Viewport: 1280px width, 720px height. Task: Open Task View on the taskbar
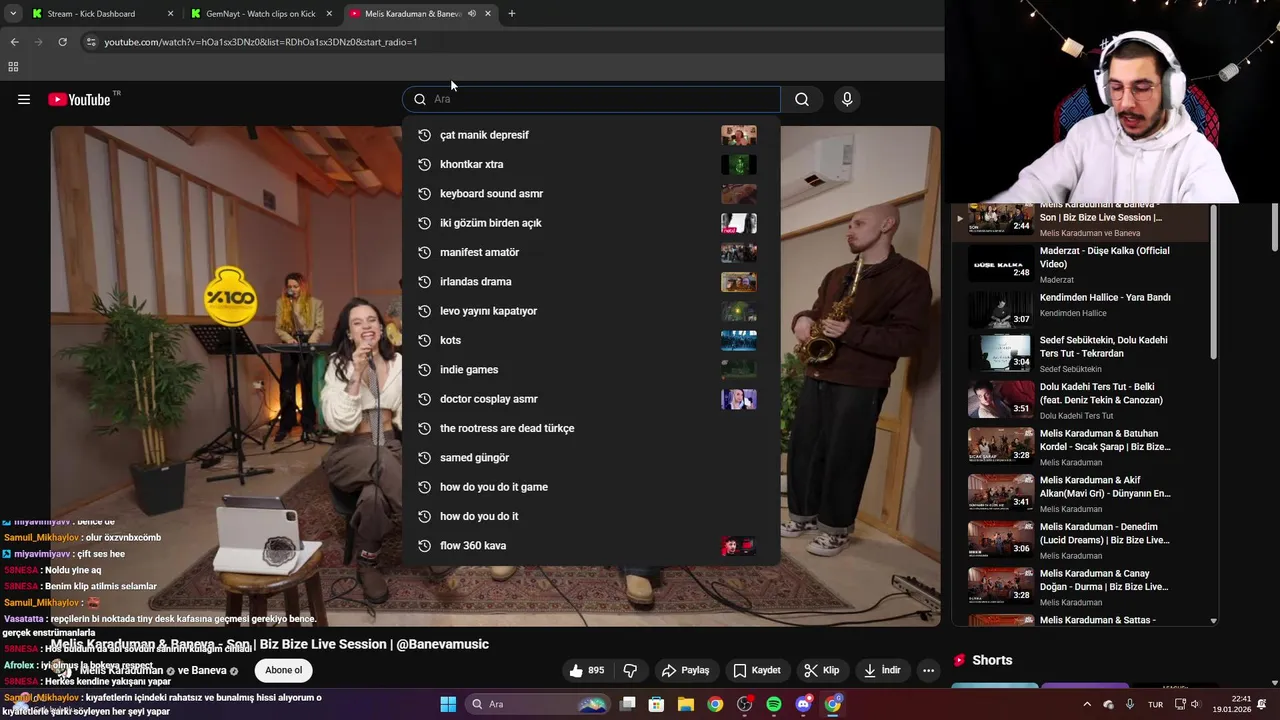click(628, 704)
